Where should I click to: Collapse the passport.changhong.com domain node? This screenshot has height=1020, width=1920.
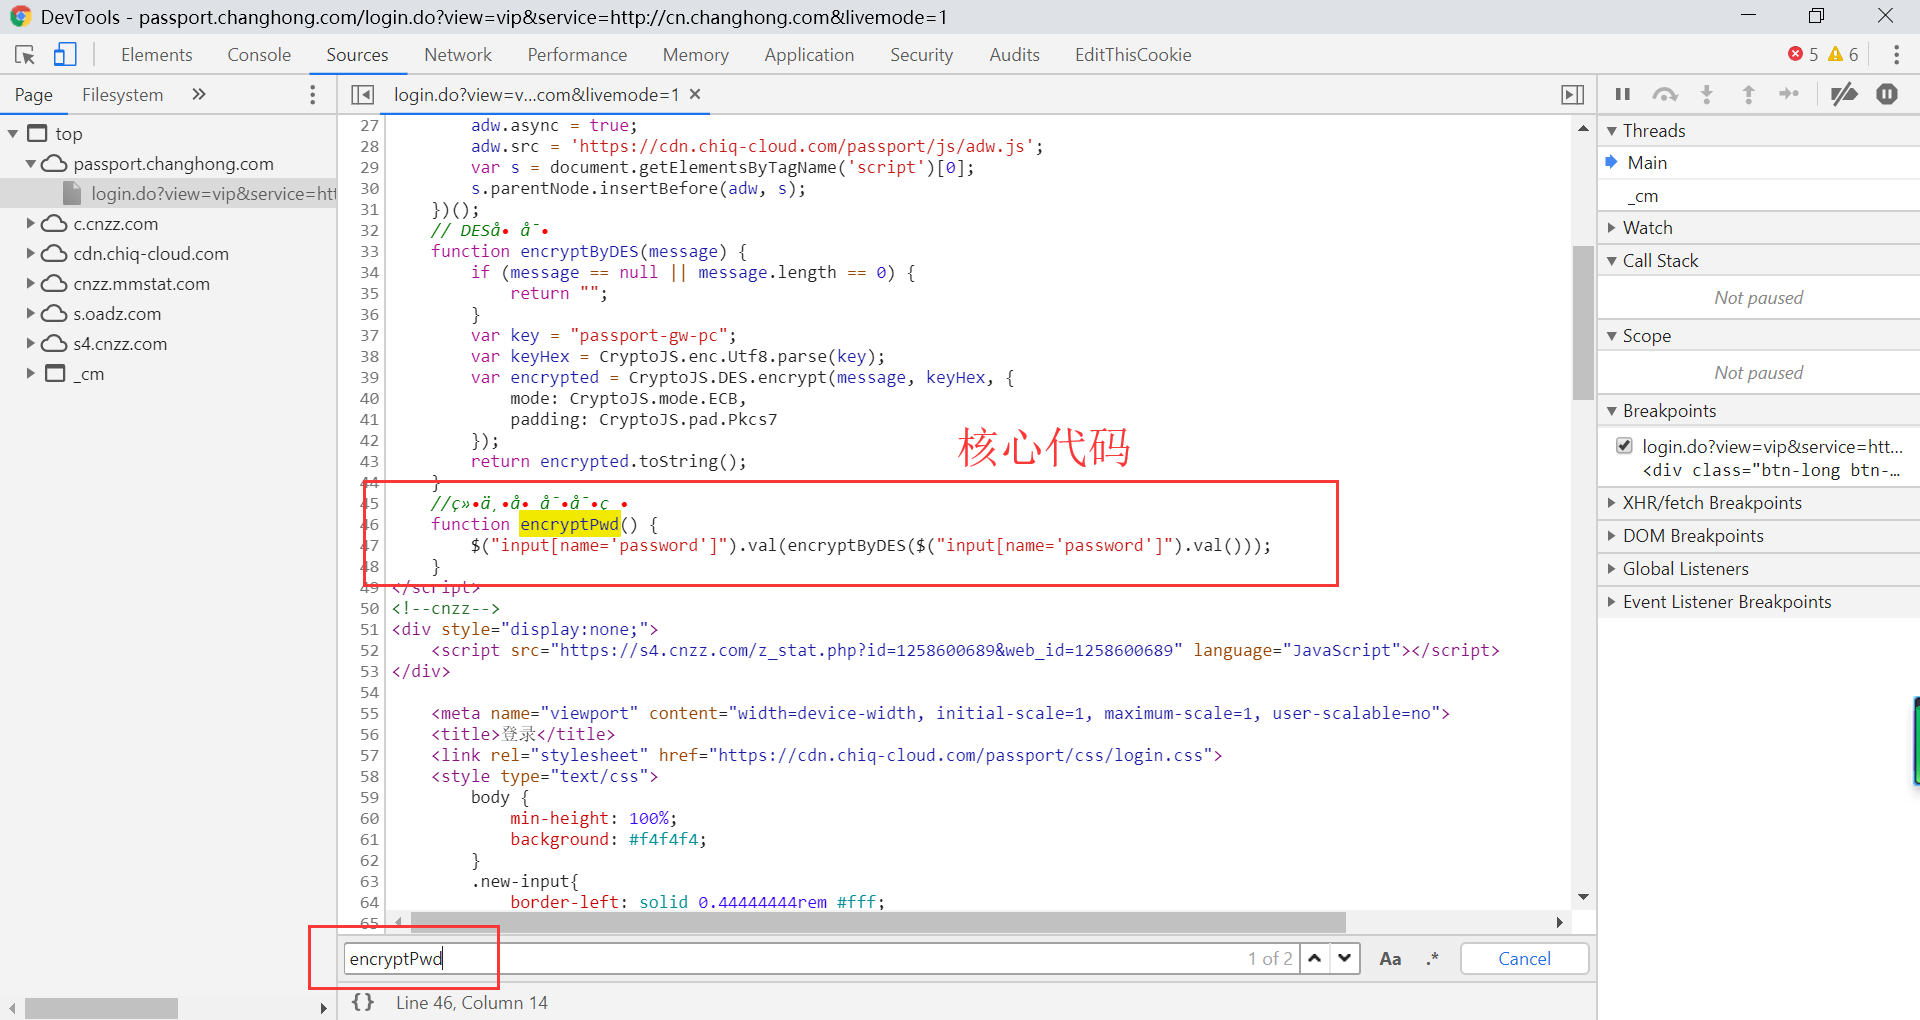[31, 164]
